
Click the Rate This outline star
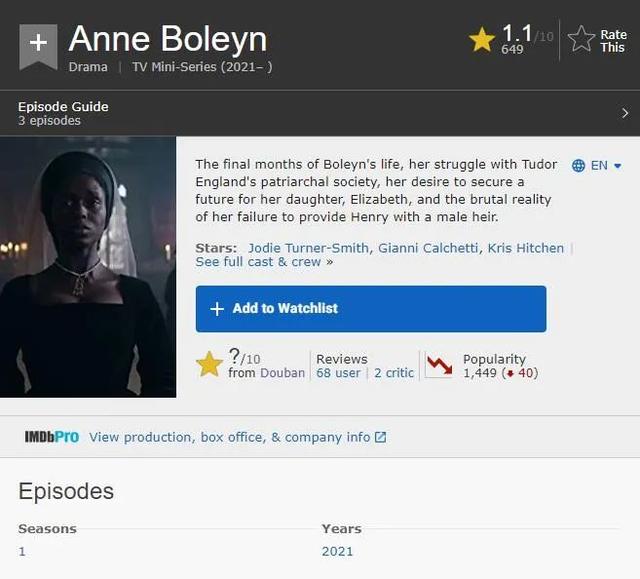point(581,40)
